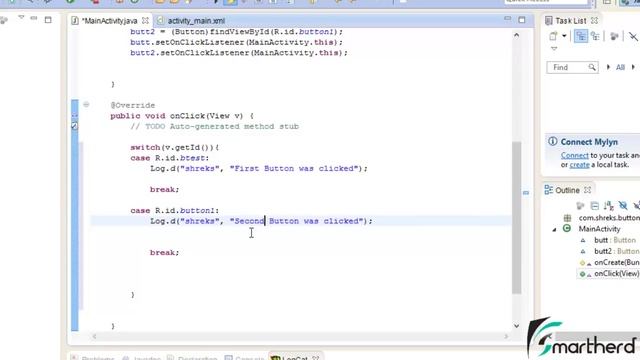Image resolution: width=640 pixels, height=360 pixels.
Task: Click the Focus on Workweek icon
Action: [614, 36]
